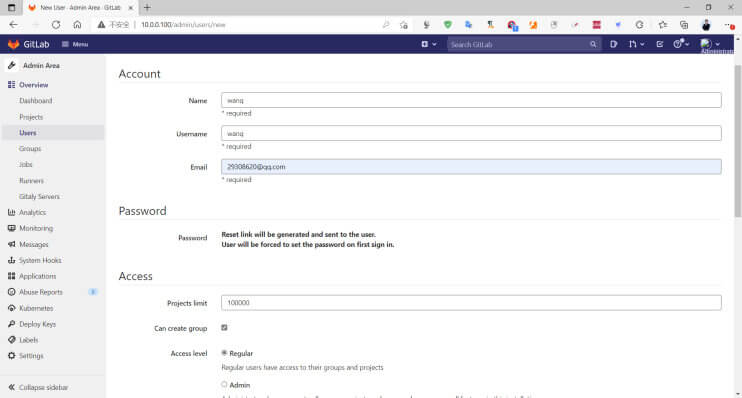The width and height of the screenshot is (742, 398).
Task: Open Monitoring menu label
Action: (36, 228)
